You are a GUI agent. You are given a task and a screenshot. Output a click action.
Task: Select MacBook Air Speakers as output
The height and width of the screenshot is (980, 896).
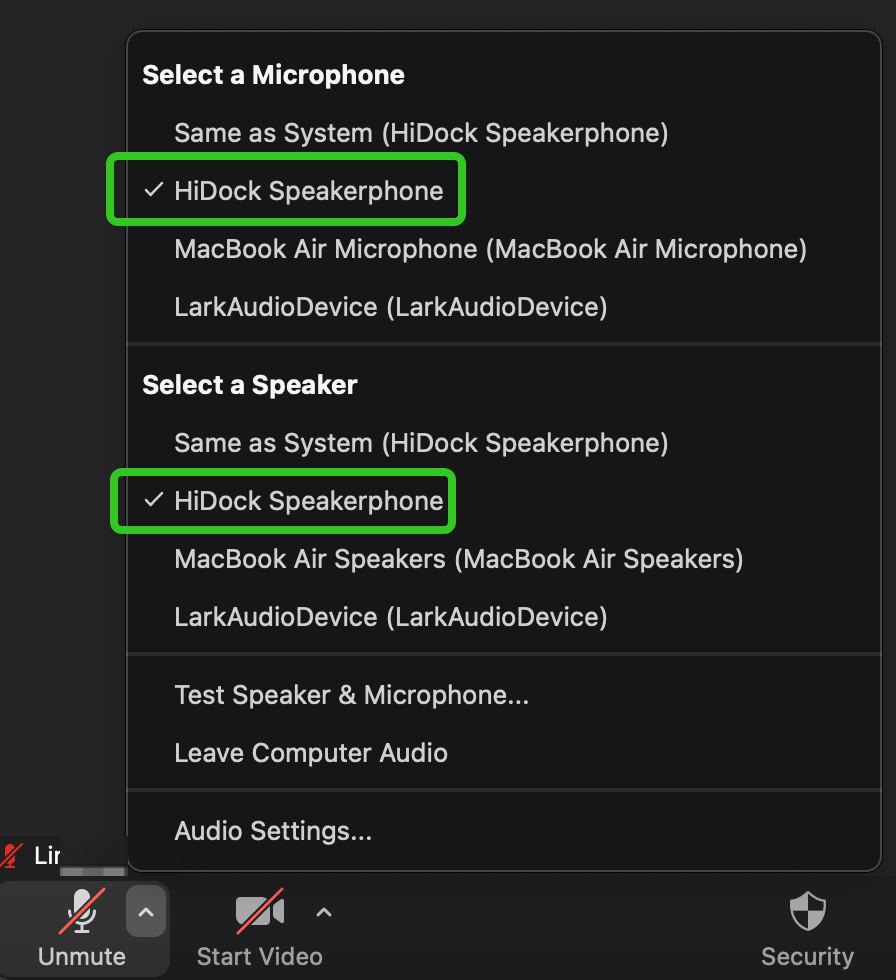pos(459,559)
